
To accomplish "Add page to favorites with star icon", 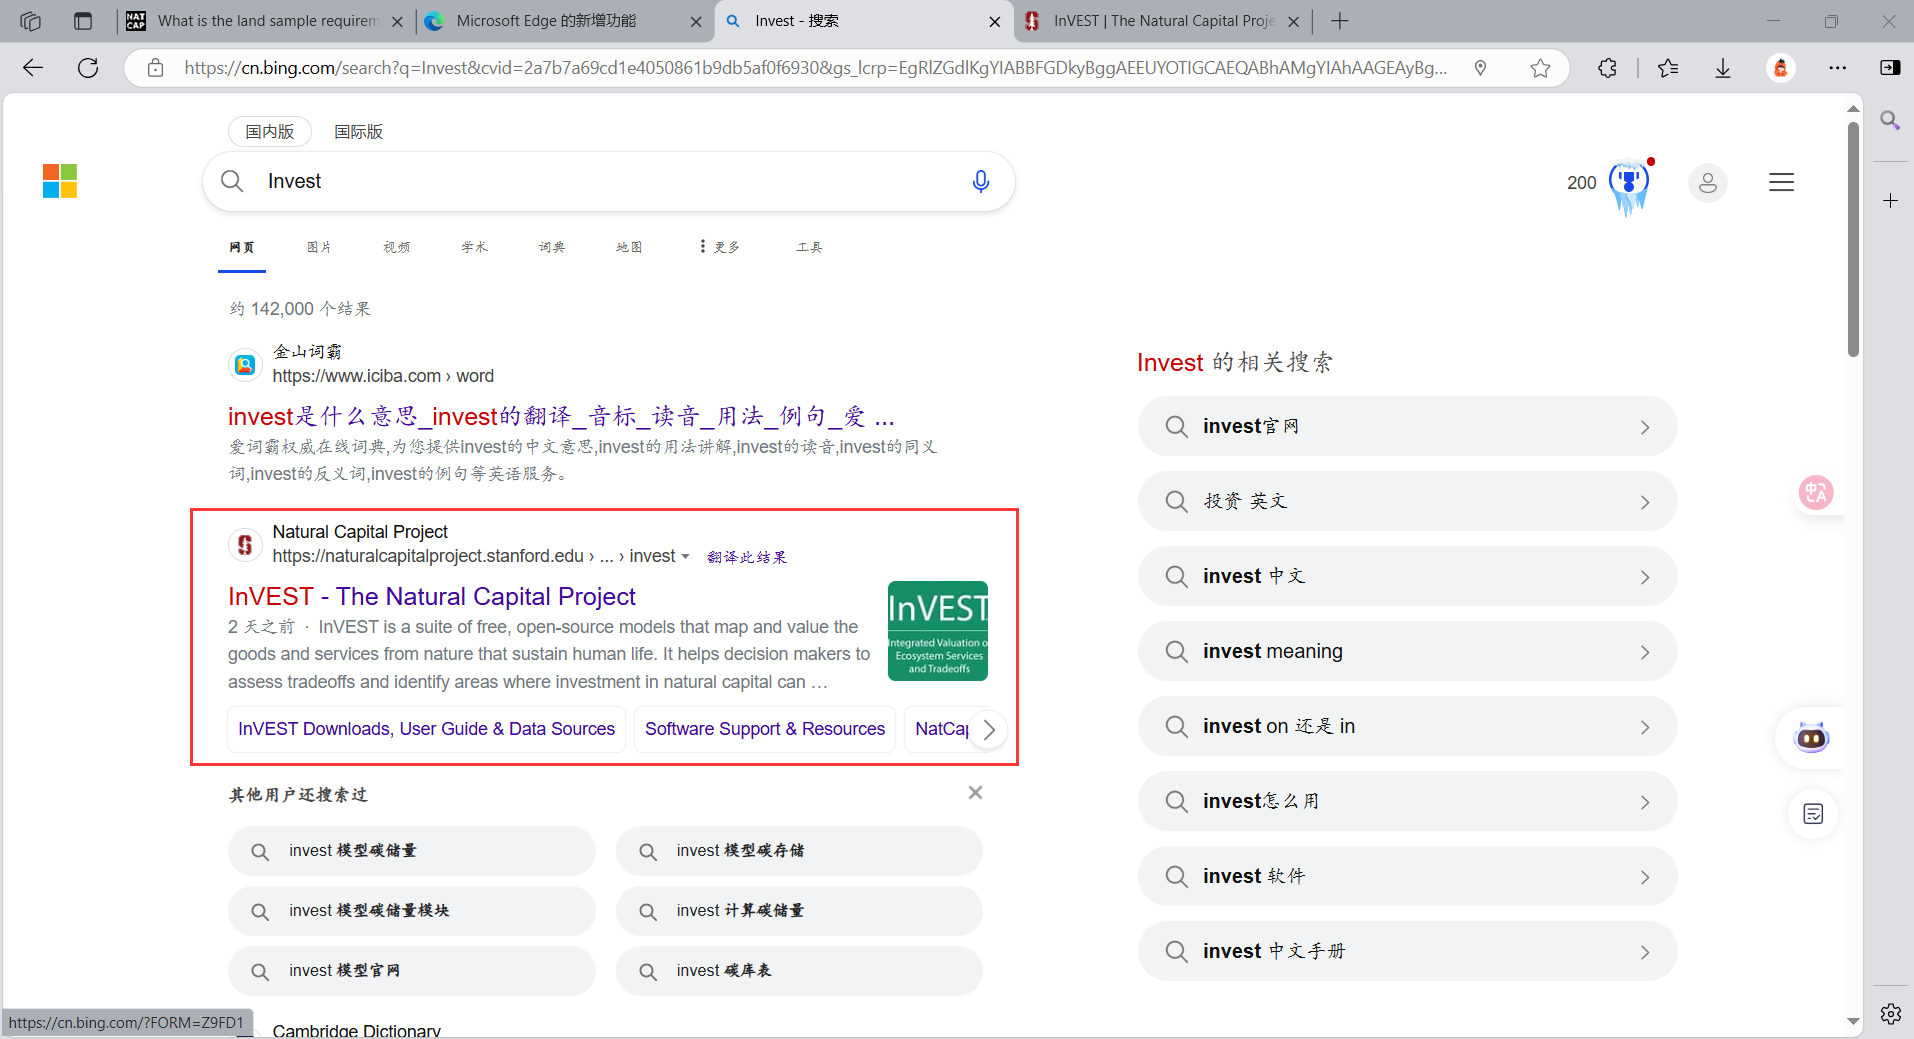I will 1540,68.
